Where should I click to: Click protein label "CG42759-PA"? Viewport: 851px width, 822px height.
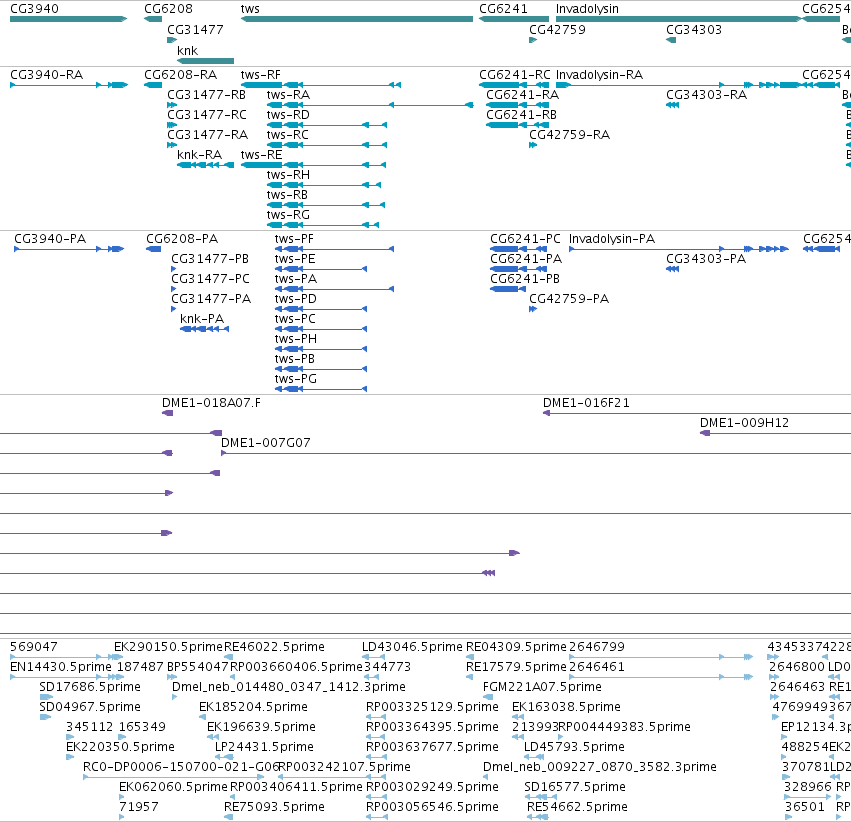coord(569,299)
